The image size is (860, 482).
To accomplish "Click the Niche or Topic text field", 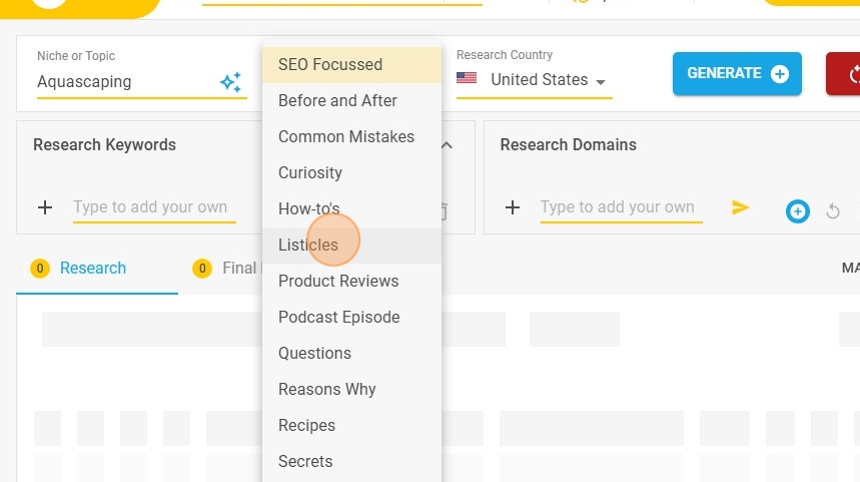I will [125, 82].
